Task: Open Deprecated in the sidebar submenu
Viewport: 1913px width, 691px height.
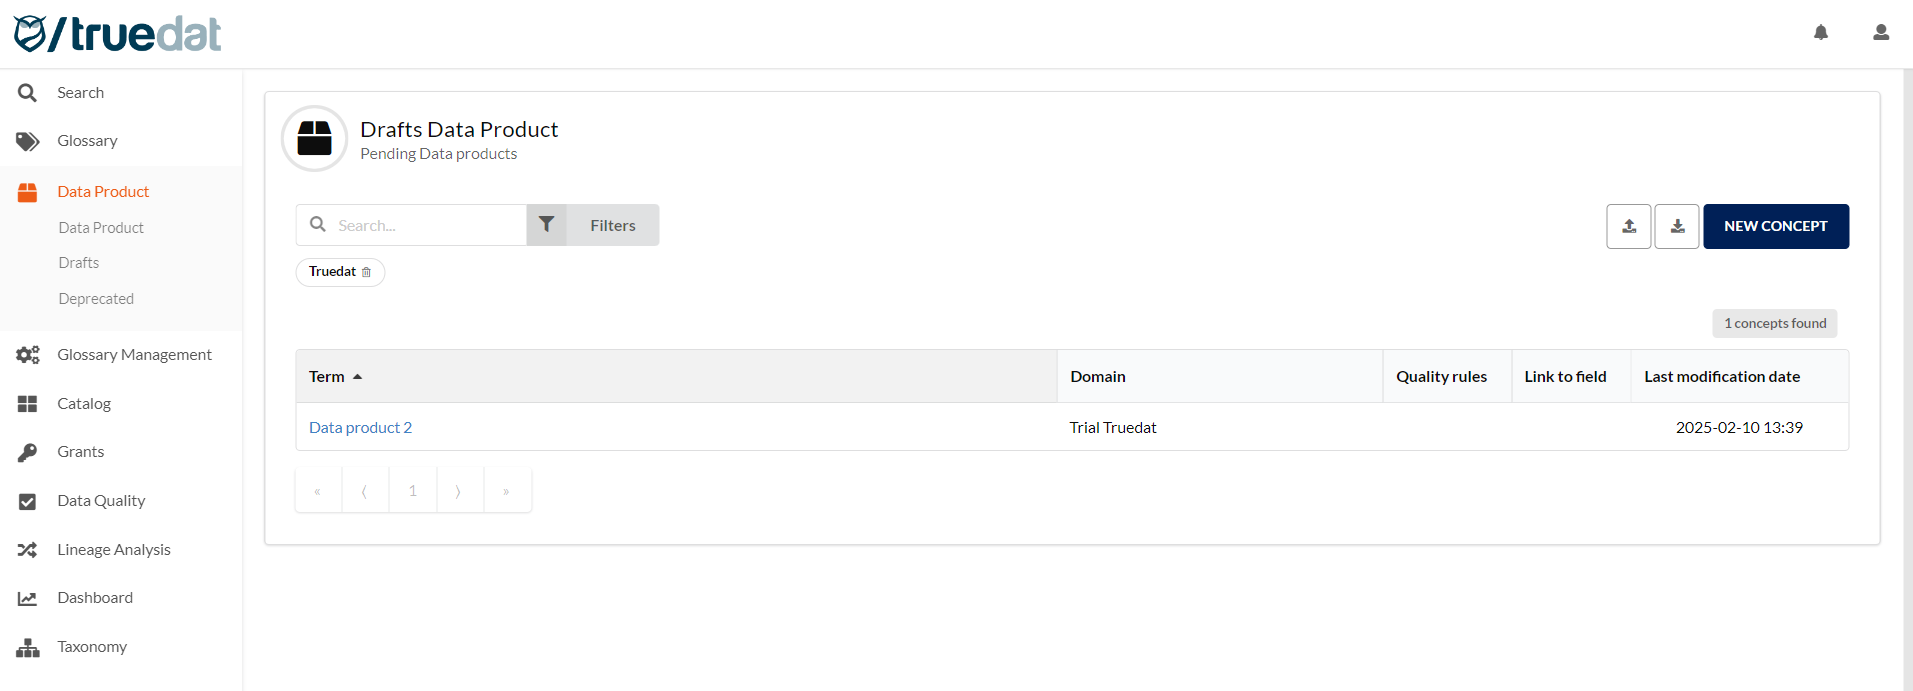Action: [96, 299]
